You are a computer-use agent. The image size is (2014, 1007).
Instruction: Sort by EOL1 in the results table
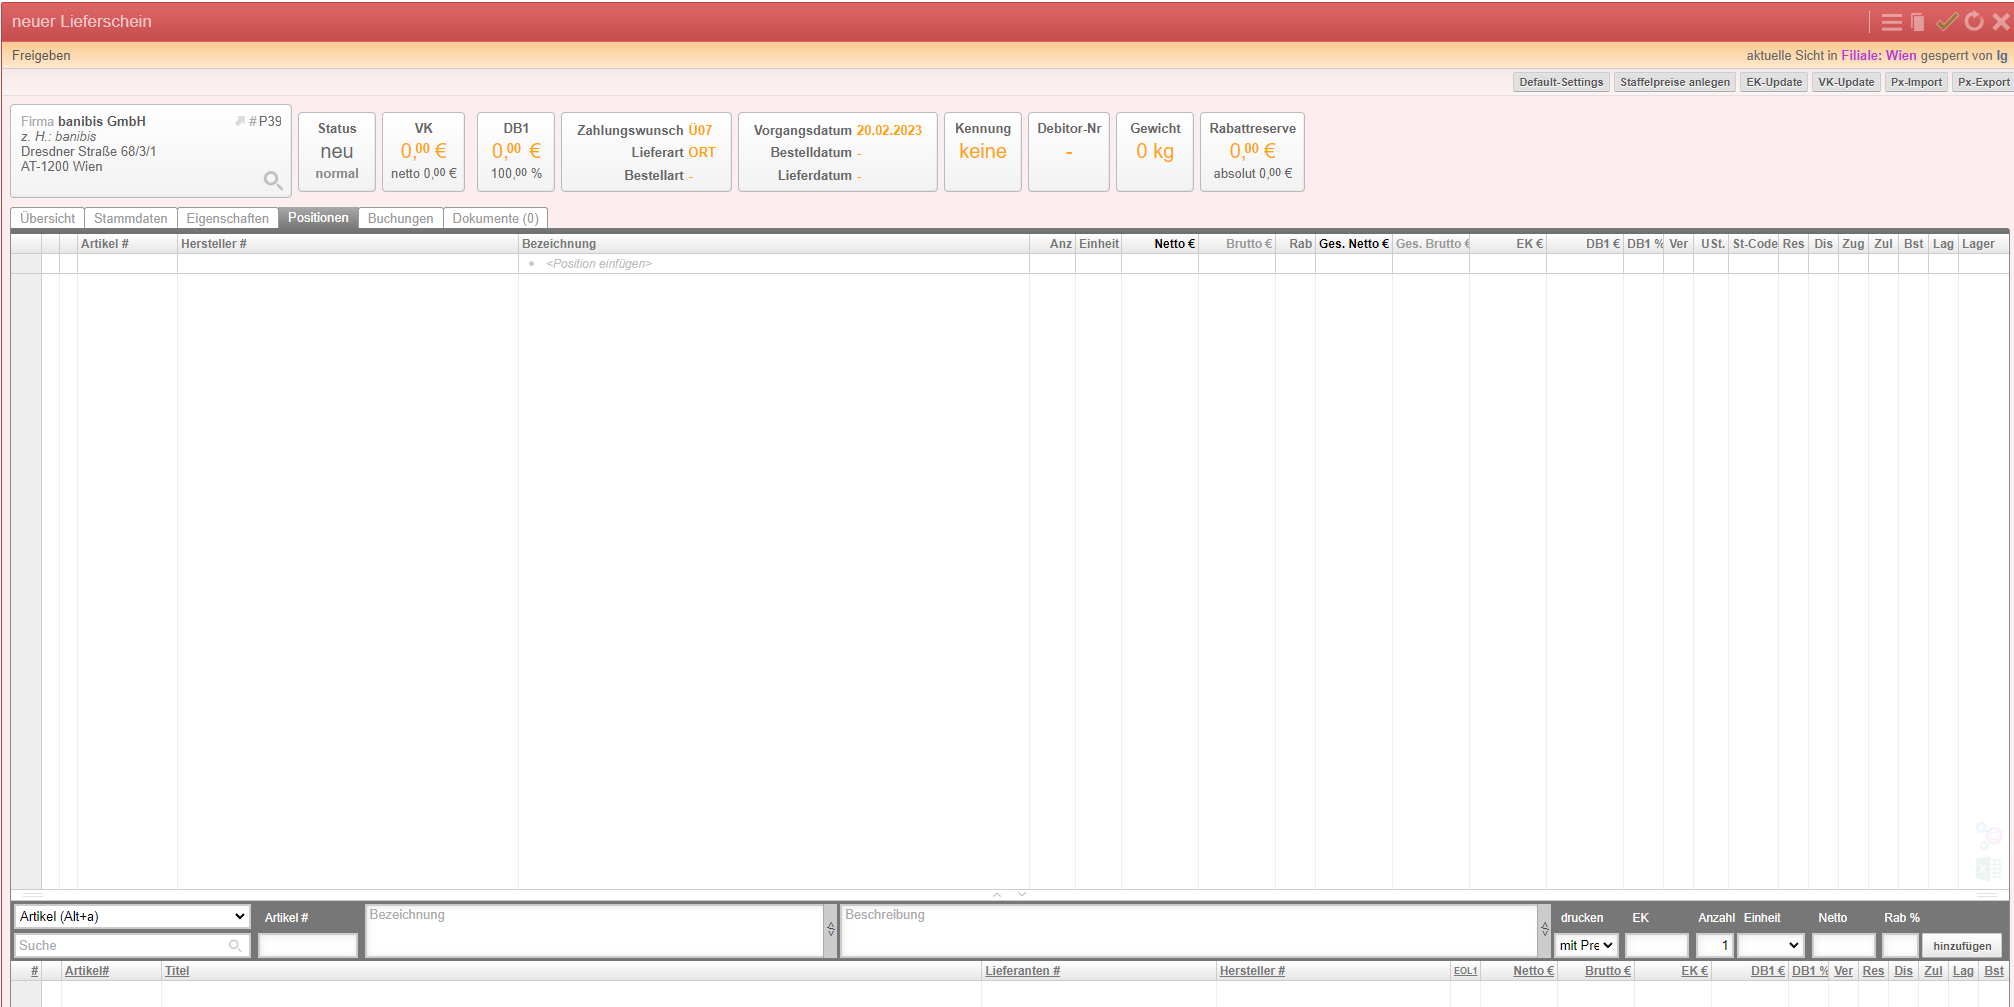coord(1465,971)
